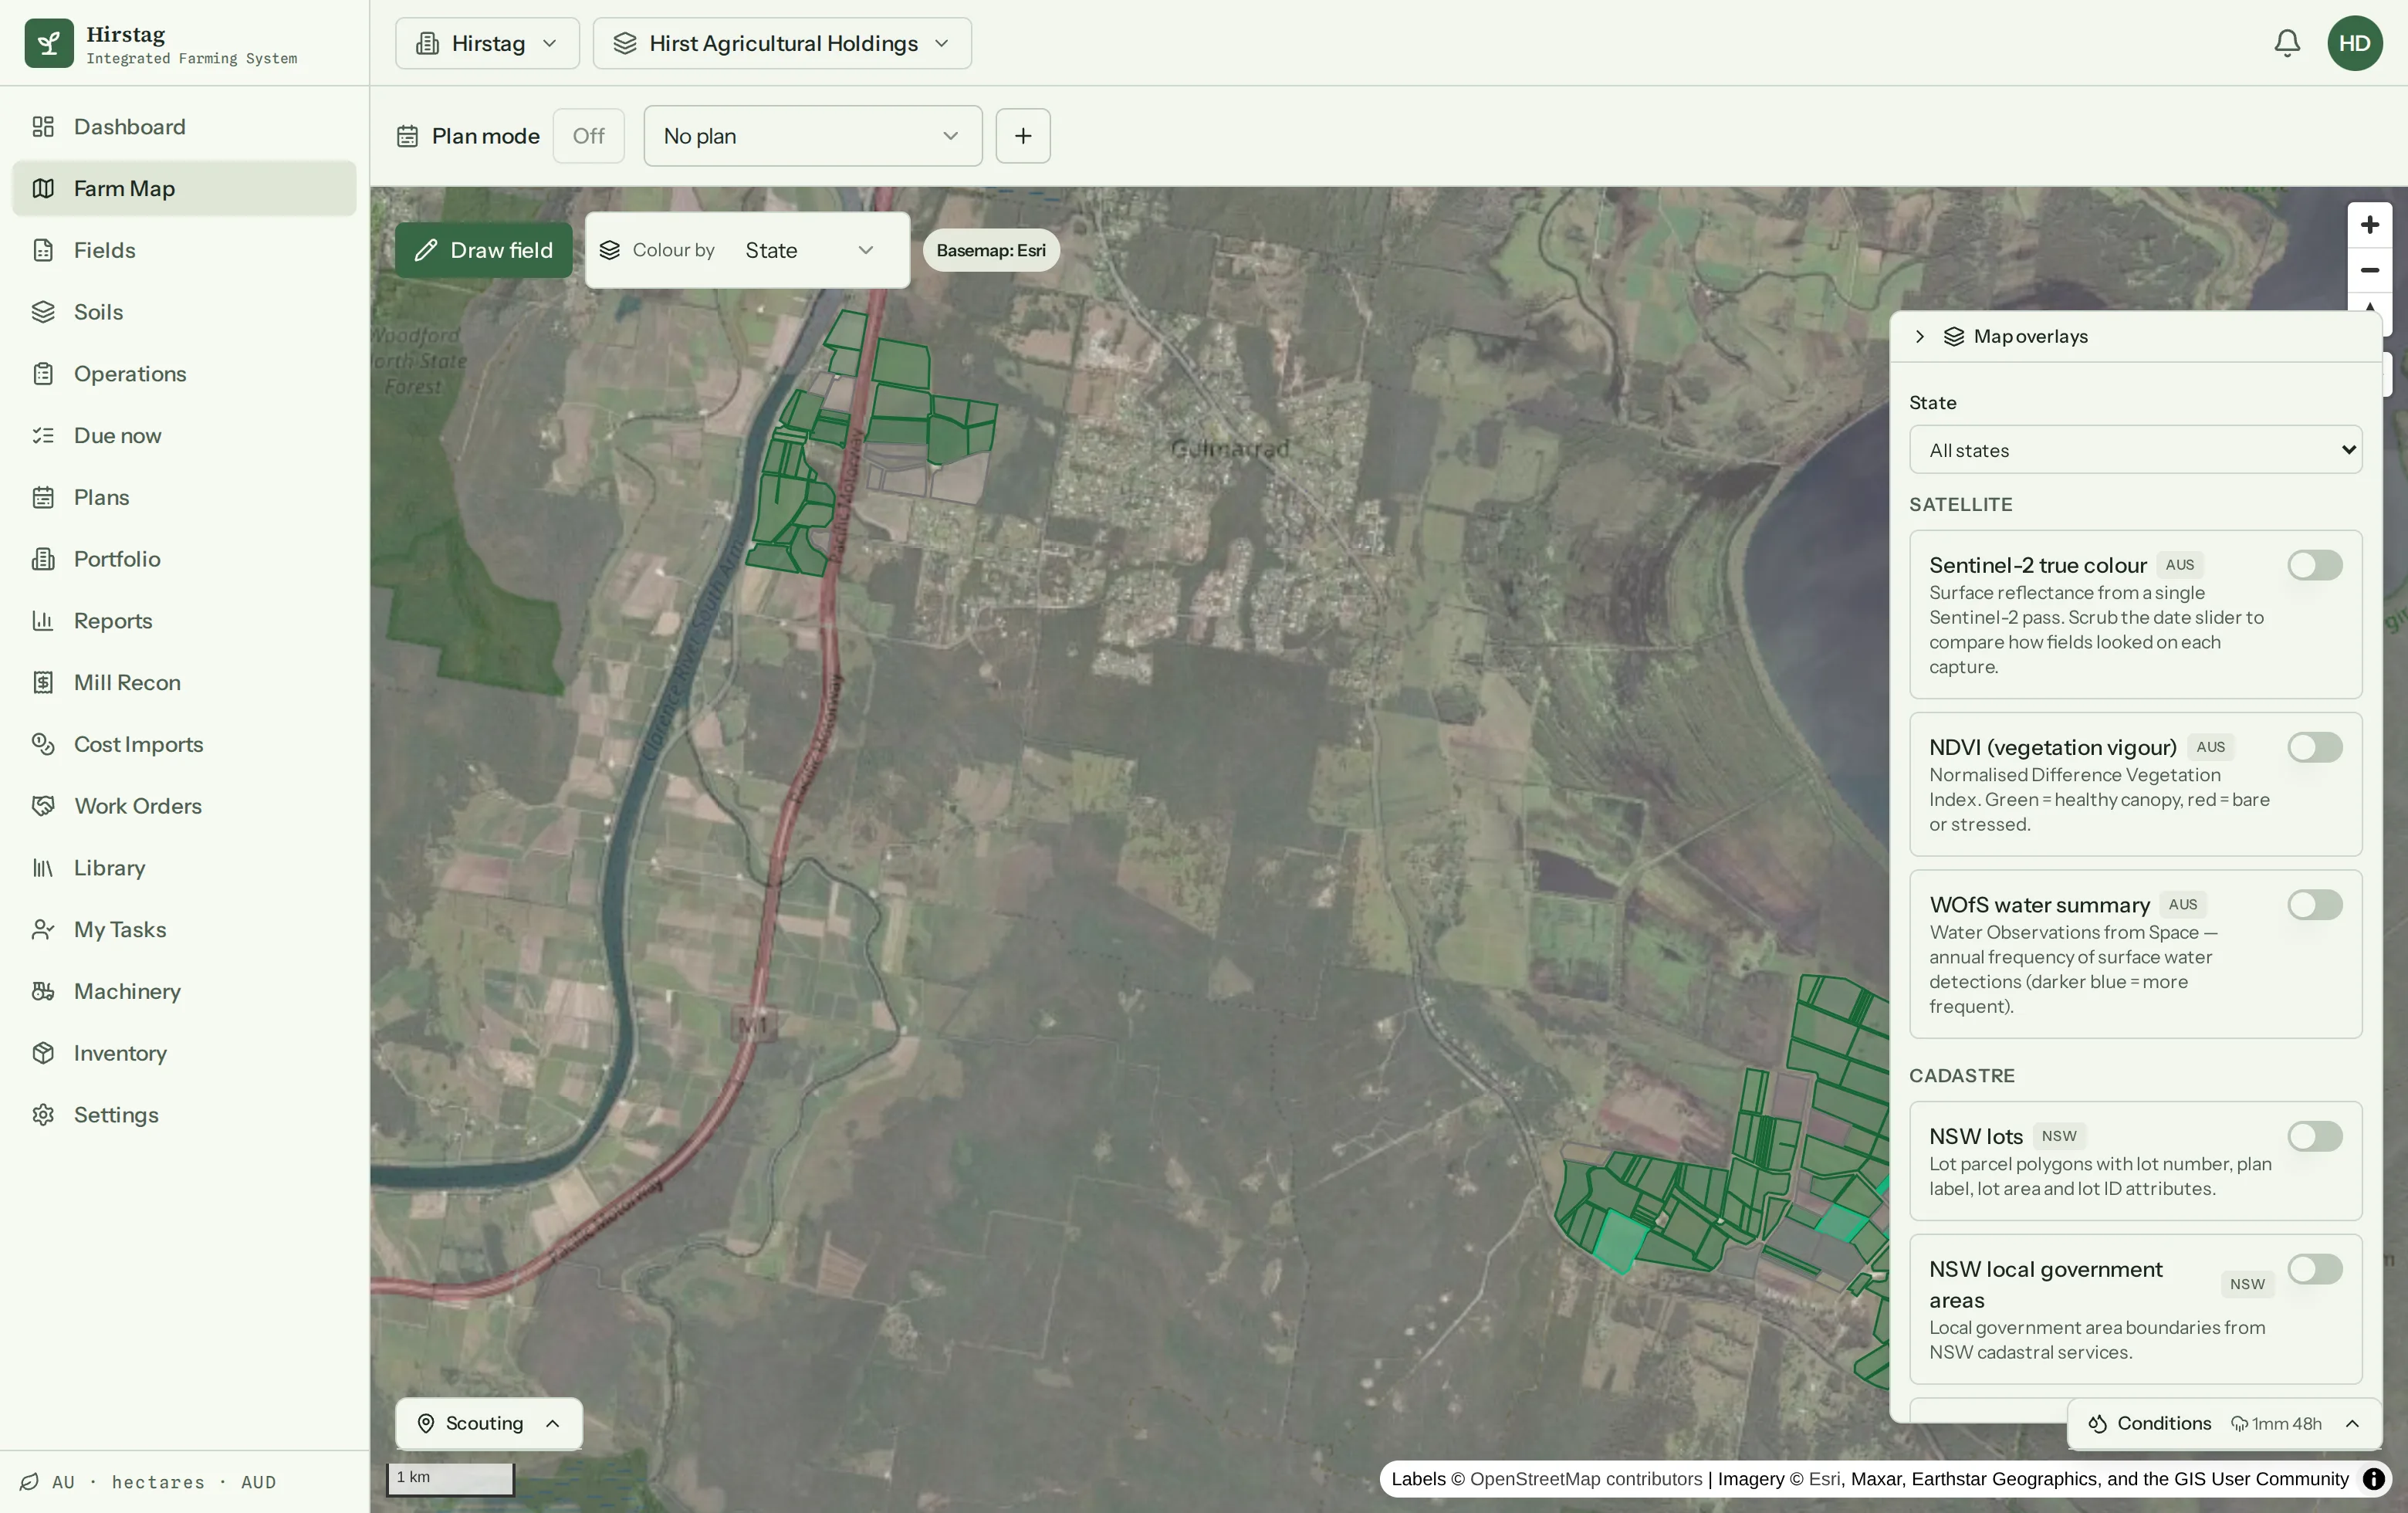Click the My Tasks person-check icon
Screen dimensions: 2408x1513
point(43,929)
